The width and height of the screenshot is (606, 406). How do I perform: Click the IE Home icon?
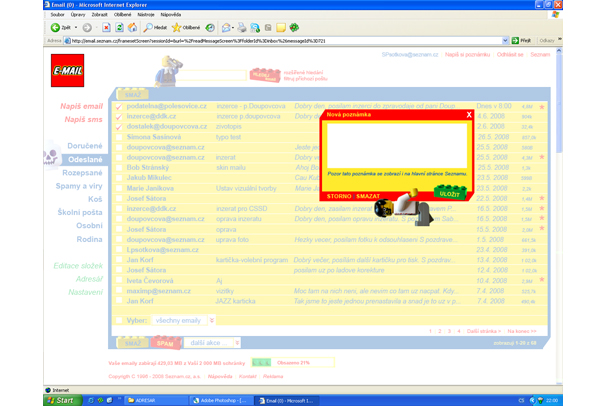pos(133,28)
